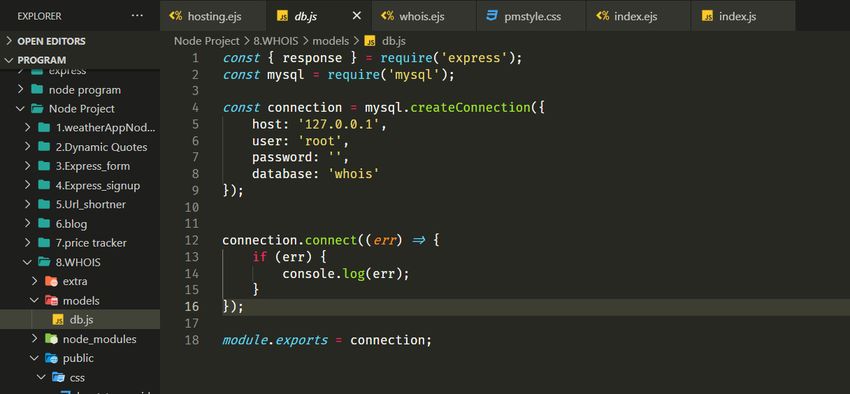Click the JS icon on db.js tab
850x394 pixels.
click(282, 16)
